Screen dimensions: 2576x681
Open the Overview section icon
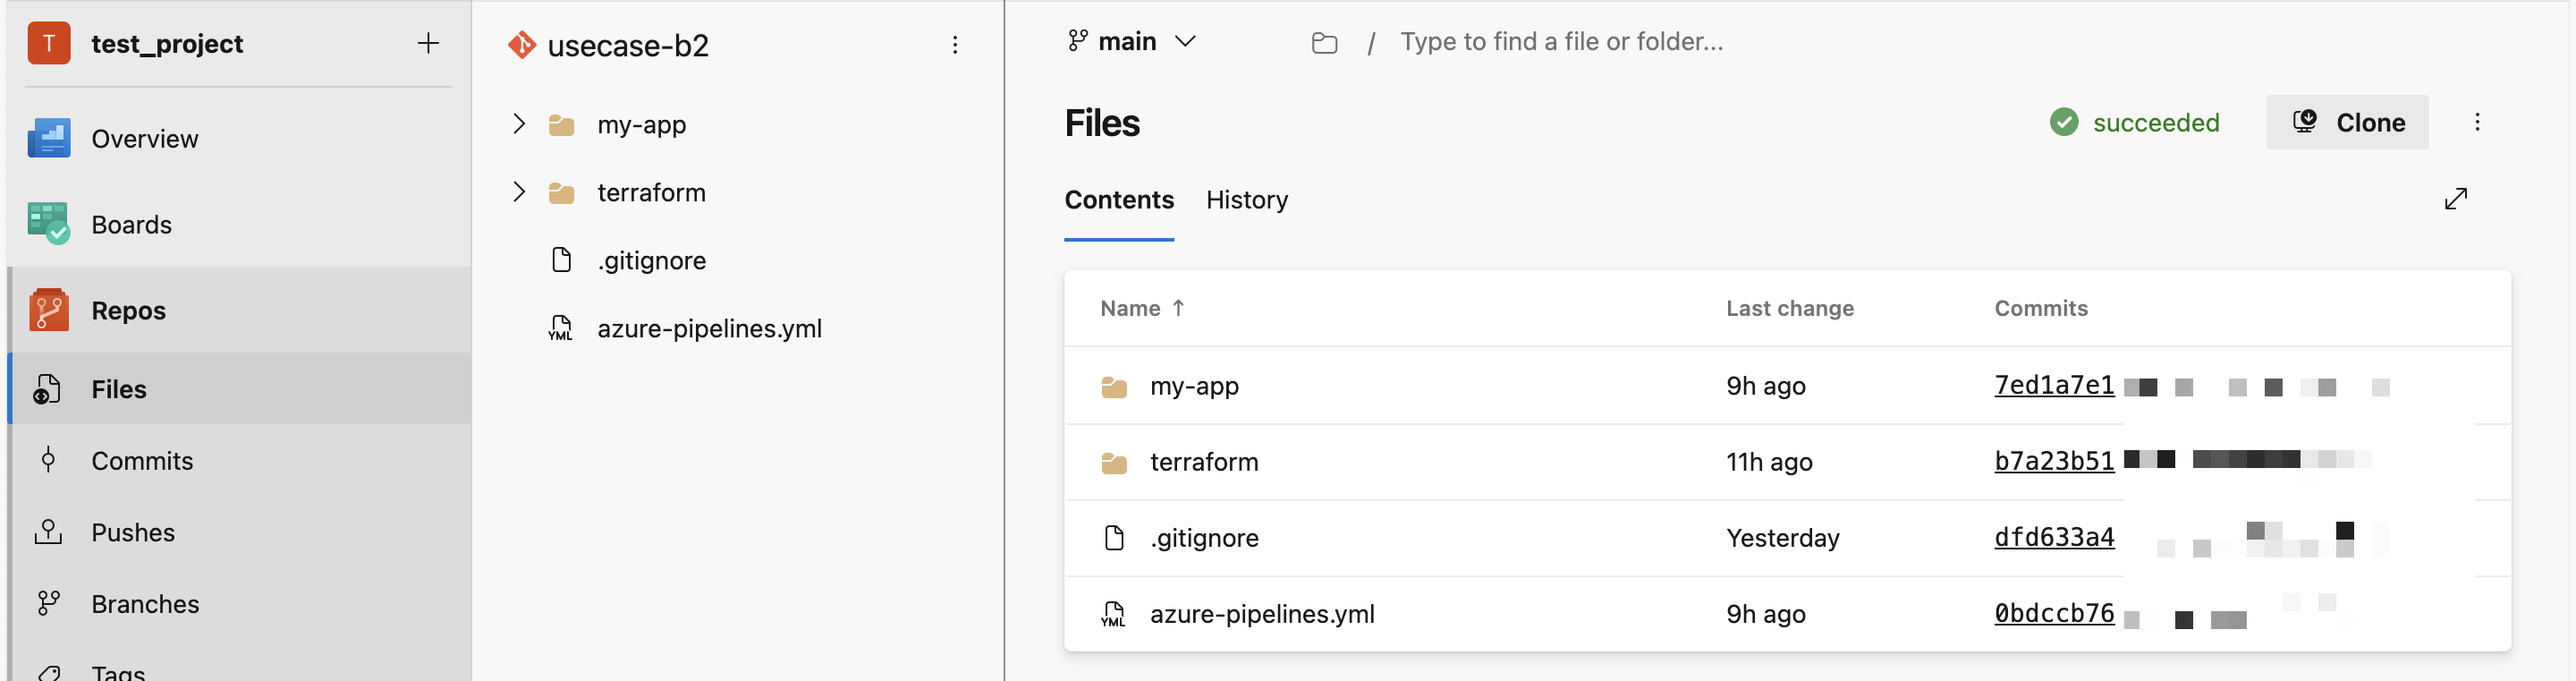[49, 138]
